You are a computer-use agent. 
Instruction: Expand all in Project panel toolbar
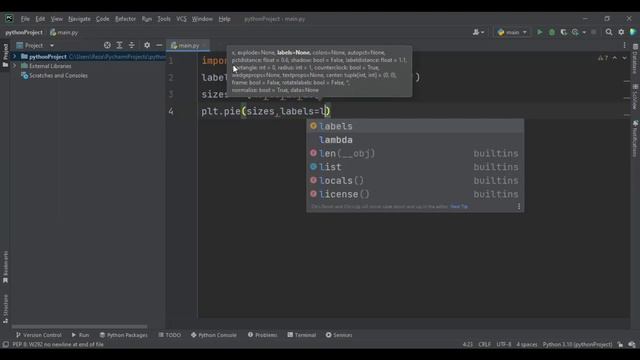[119, 45]
